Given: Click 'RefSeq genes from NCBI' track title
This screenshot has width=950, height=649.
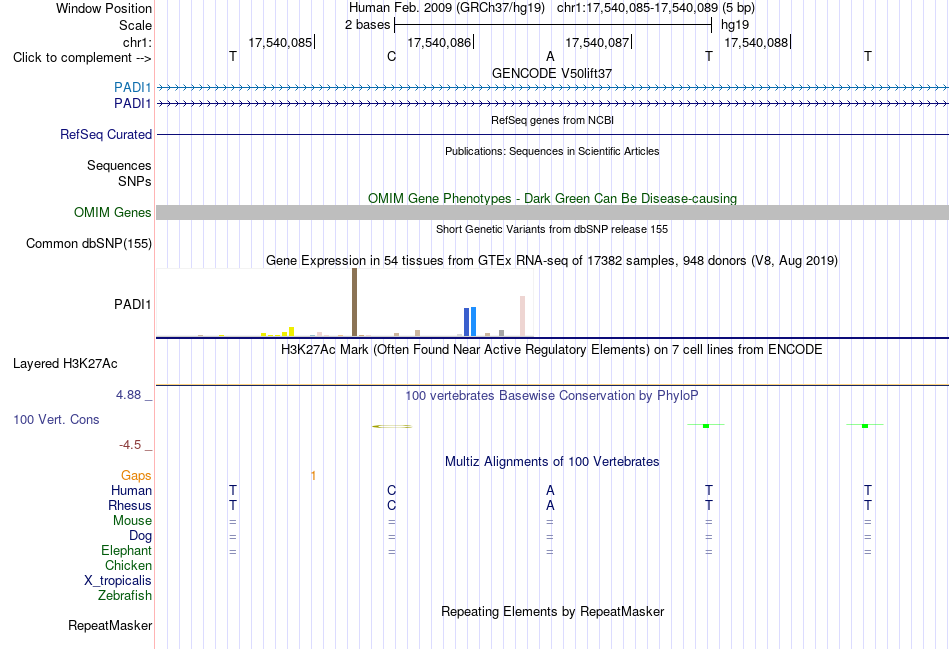Looking at the screenshot, I should [x=552, y=120].
